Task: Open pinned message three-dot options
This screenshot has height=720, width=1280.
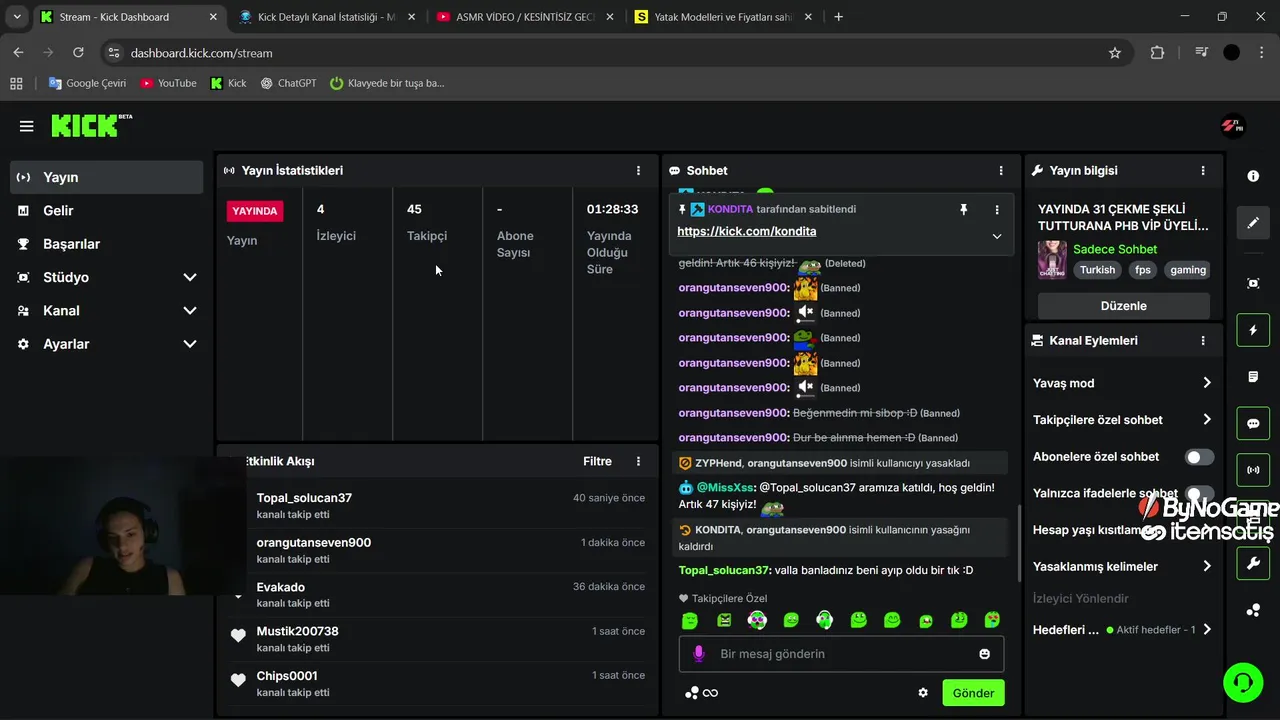Action: point(996,209)
